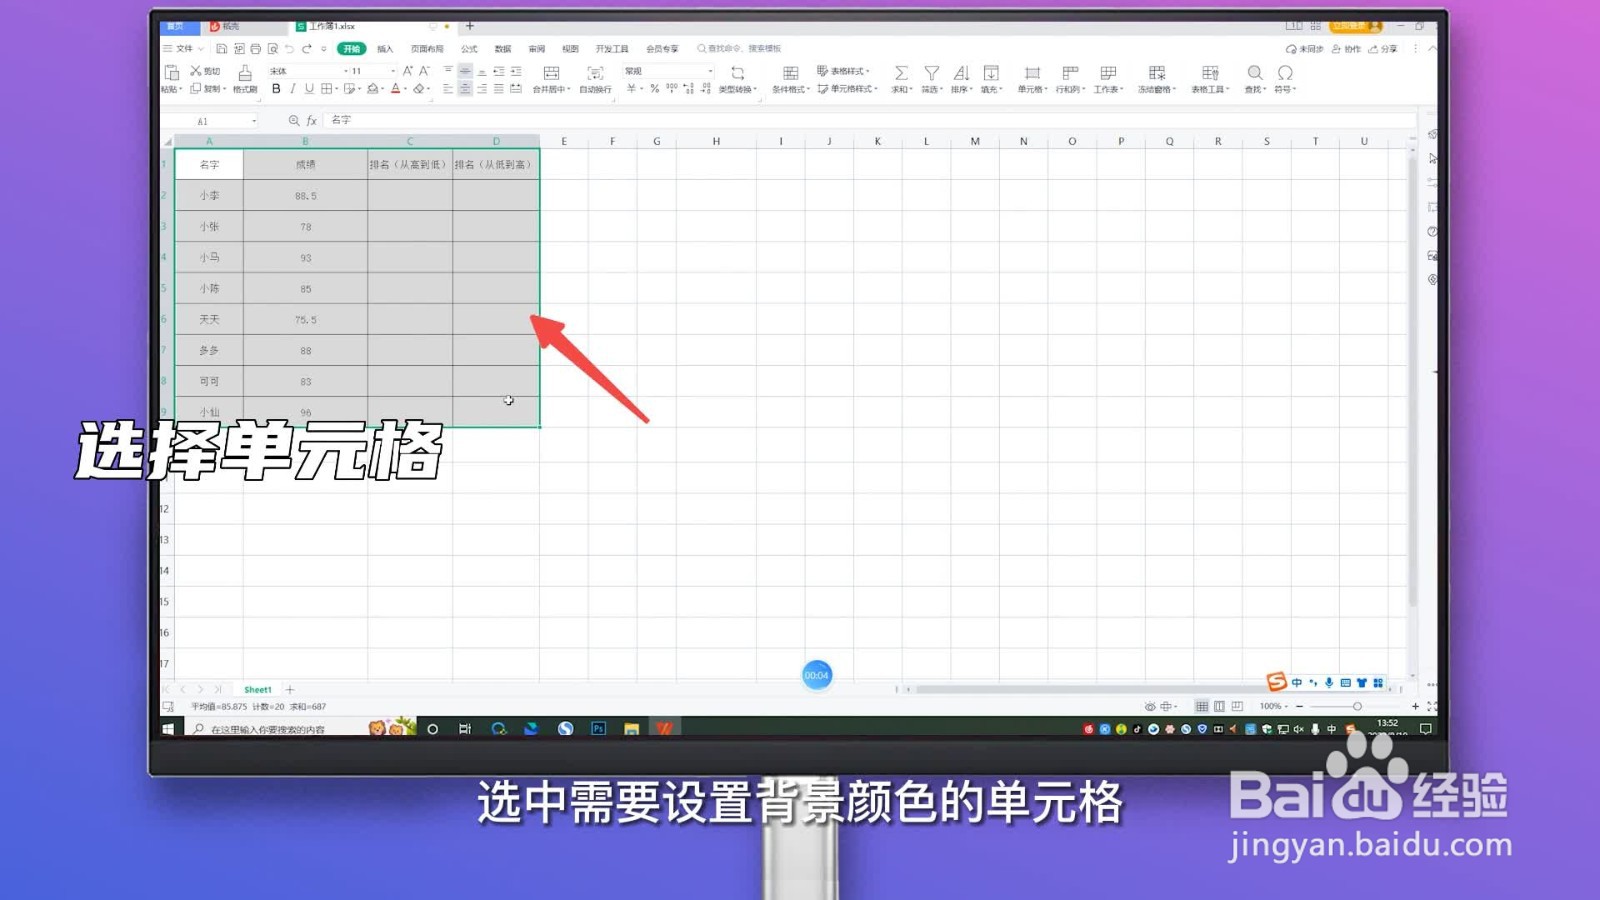
Task: Click the fill color bucket swatch
Action: point(372,88)
